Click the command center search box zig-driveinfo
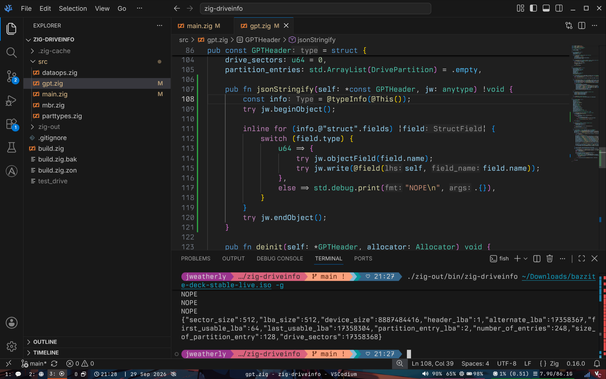This screenshot has width=606, height=379. 315,8
